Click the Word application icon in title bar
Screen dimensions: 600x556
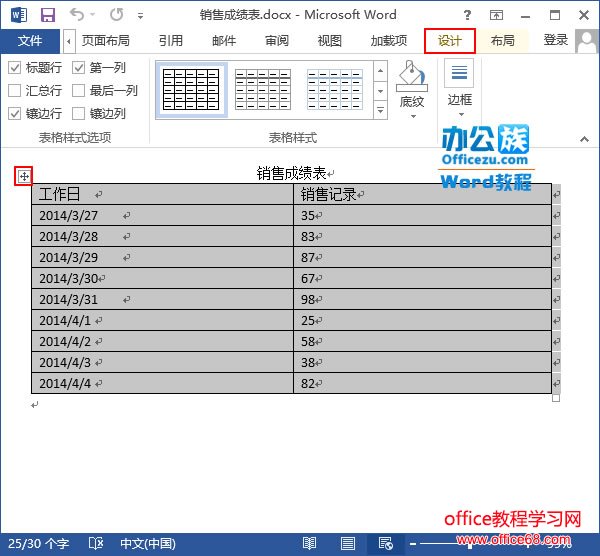pyautogui.click(x=19, y=15)
